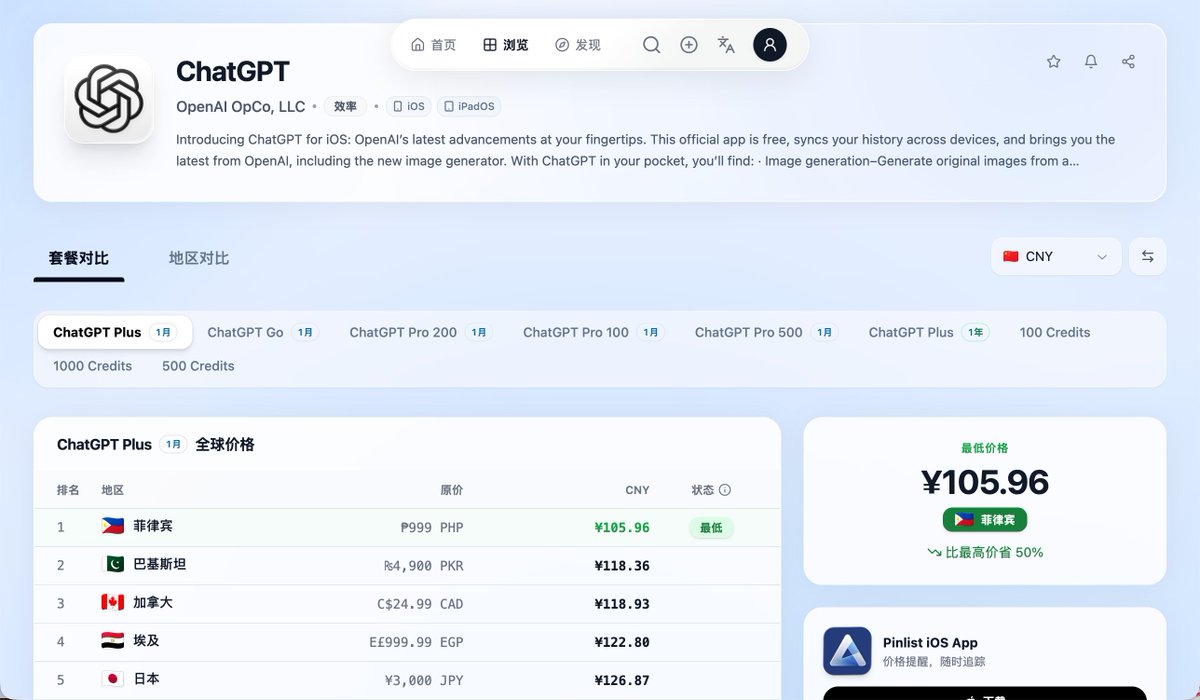Choose the 1000 Credits option
1200x700 pixels.
93,366
